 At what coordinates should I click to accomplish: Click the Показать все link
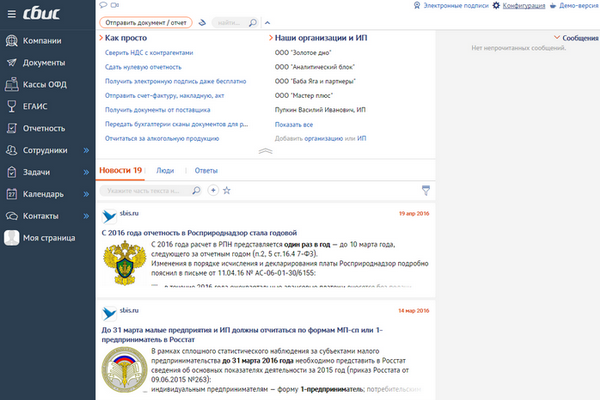pyautogui.click(x=294, y=124)
